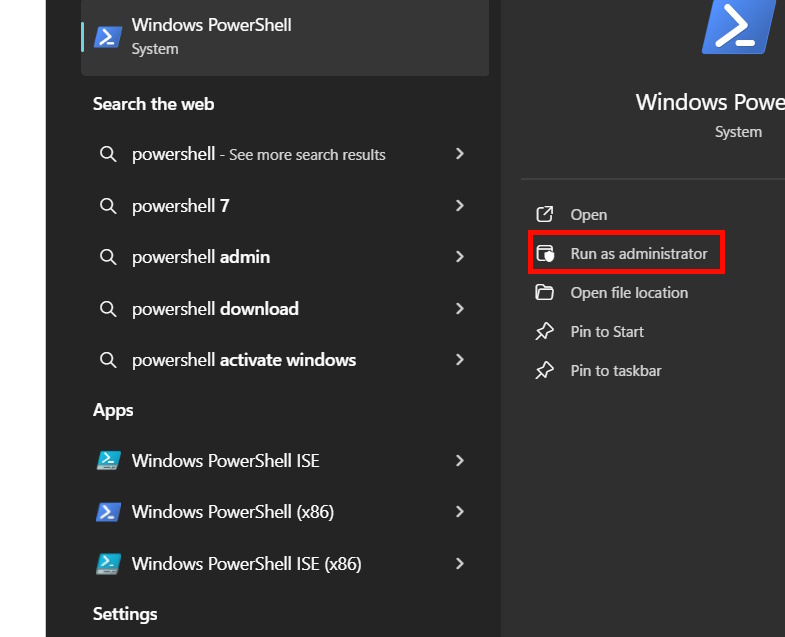Click the large PowerShell logo in preview pane
Viewport: 785px width, 637px height.
point(738,27)
